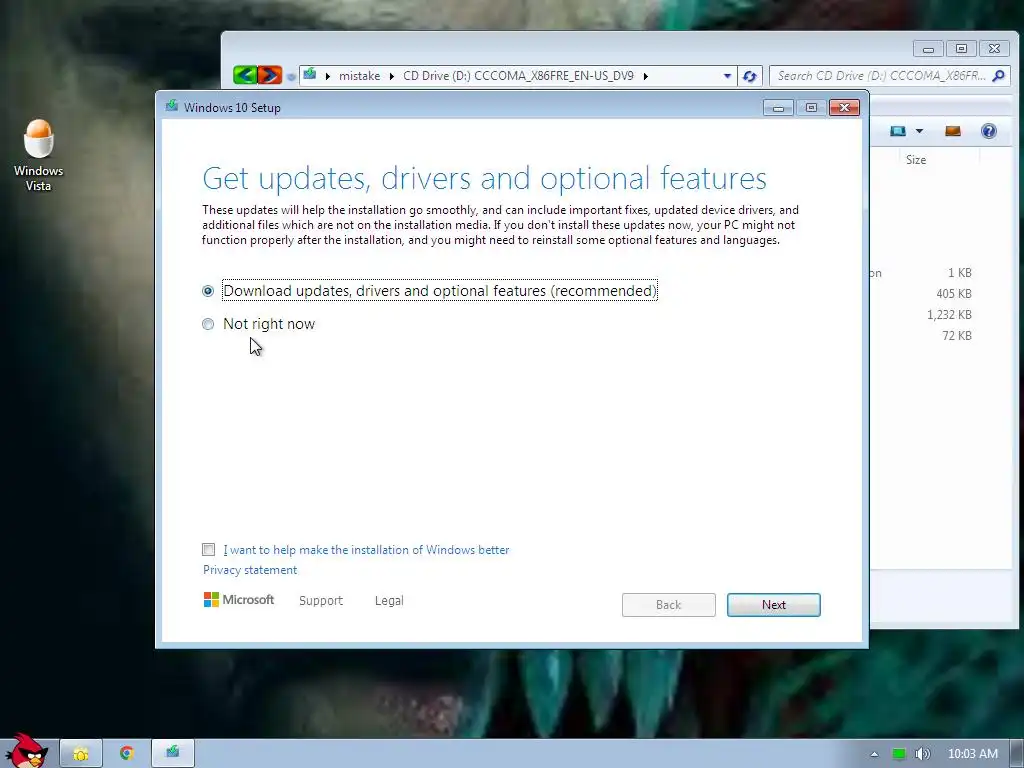Image resolution: width=1024 pixels, height=768 pixels.
Task: Click the Next button
Action: [x=774, y=605]
